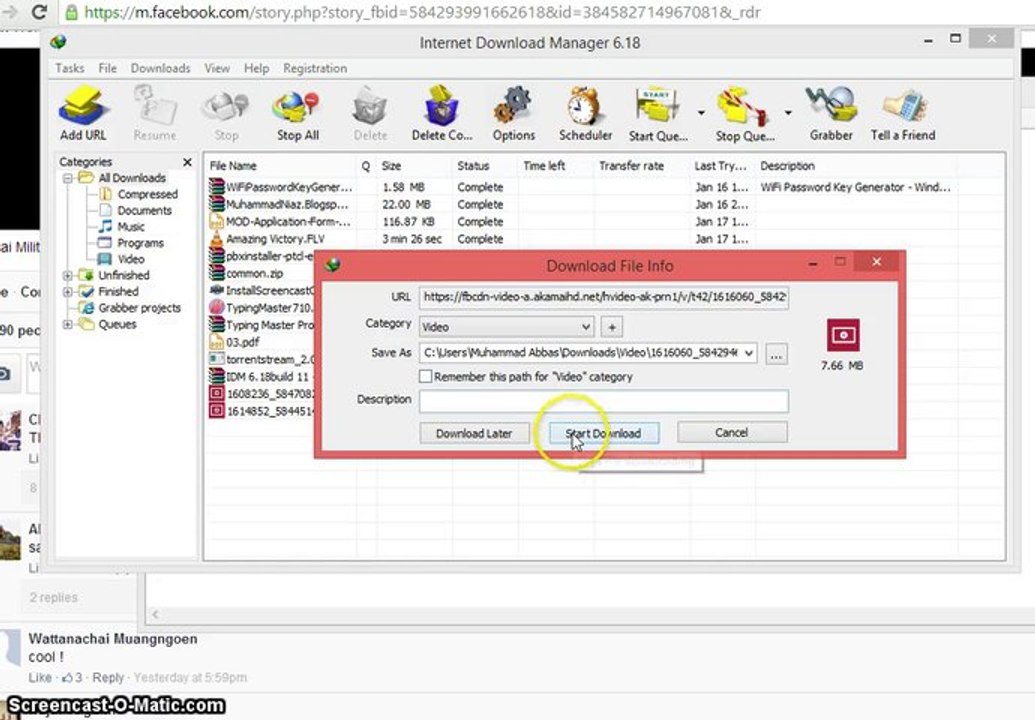Select the Grabber projects tree item

click(x=139, y=308)
